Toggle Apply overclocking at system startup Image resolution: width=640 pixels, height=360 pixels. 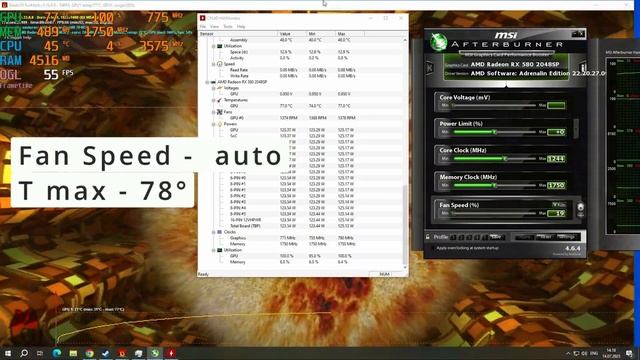pos(433,248)
